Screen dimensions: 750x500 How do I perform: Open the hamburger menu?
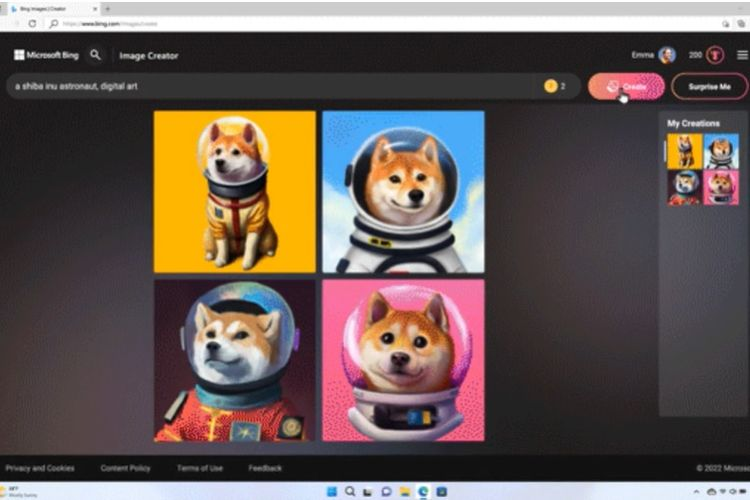(741, 56)
